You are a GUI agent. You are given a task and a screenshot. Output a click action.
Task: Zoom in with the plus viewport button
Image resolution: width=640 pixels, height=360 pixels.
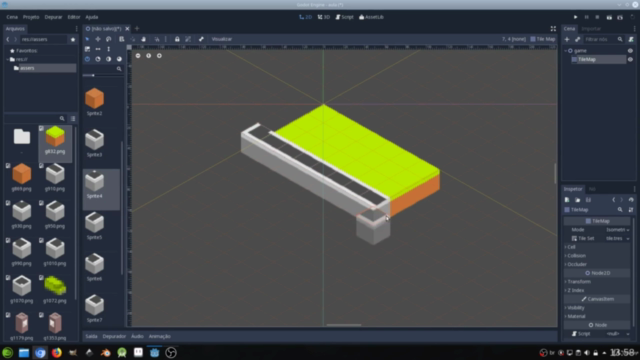[x=159, y=56]
